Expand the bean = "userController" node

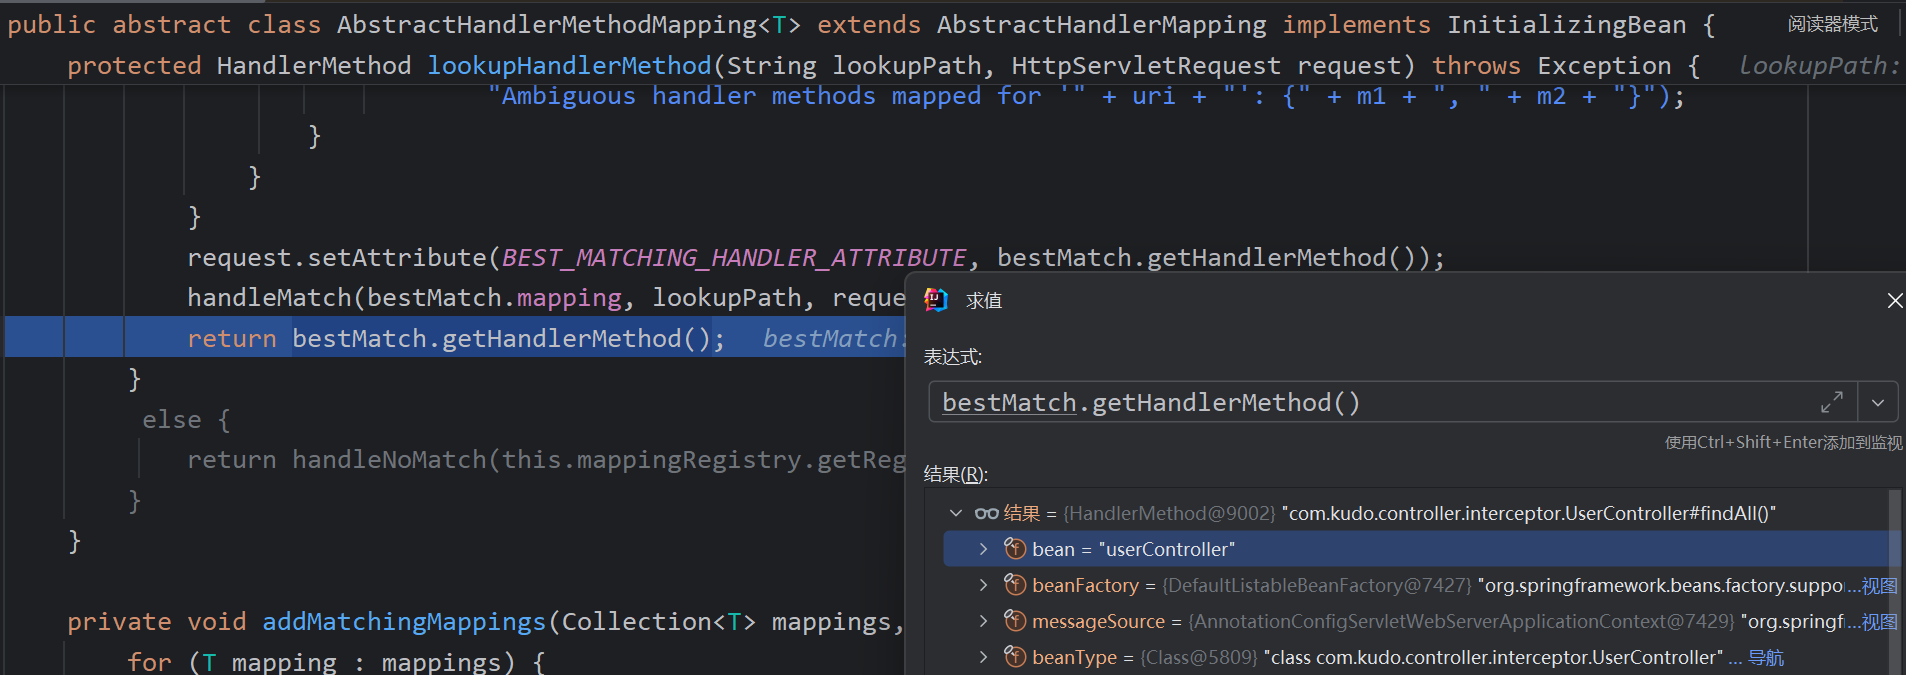pyautogui.click(x=984, y=549)
